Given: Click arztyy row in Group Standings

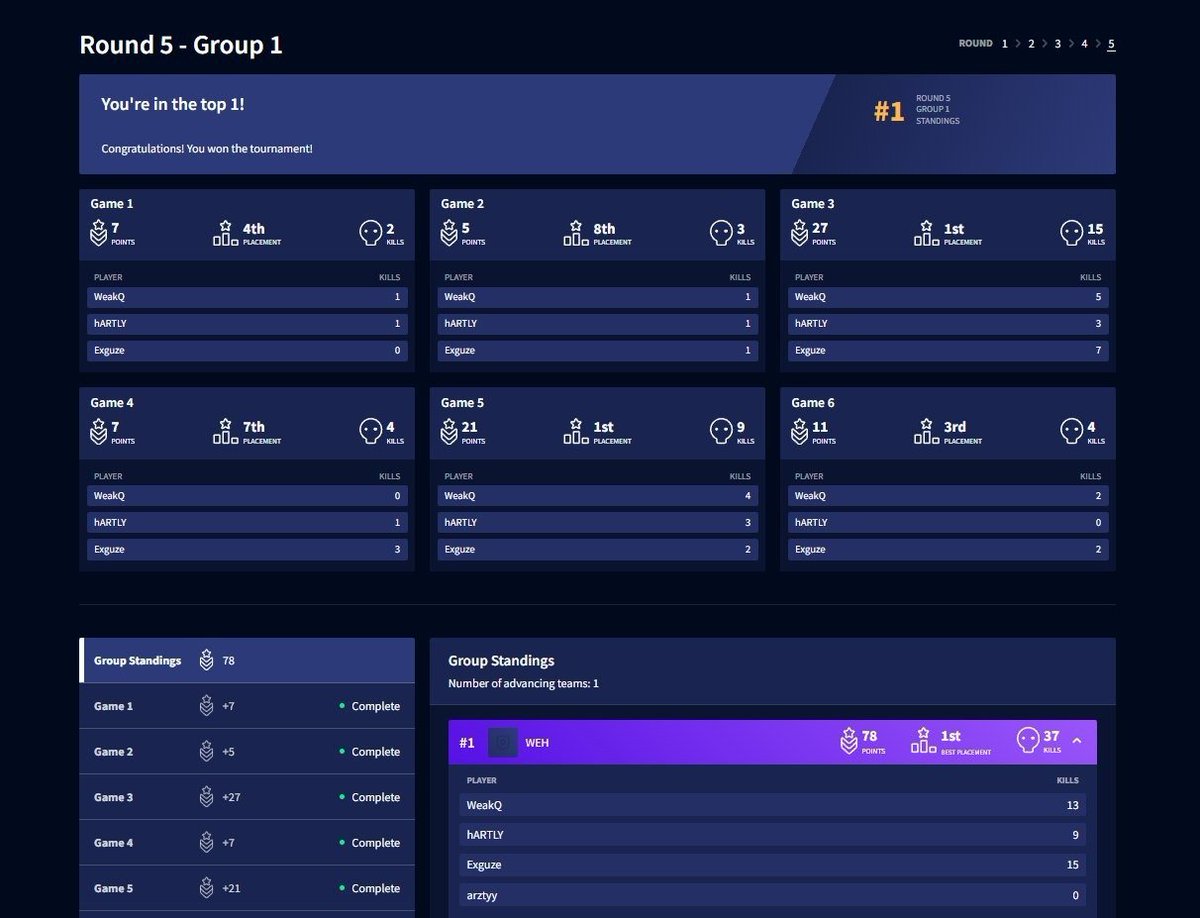Looking at the screenshot, I should click(x=772, y=895).
